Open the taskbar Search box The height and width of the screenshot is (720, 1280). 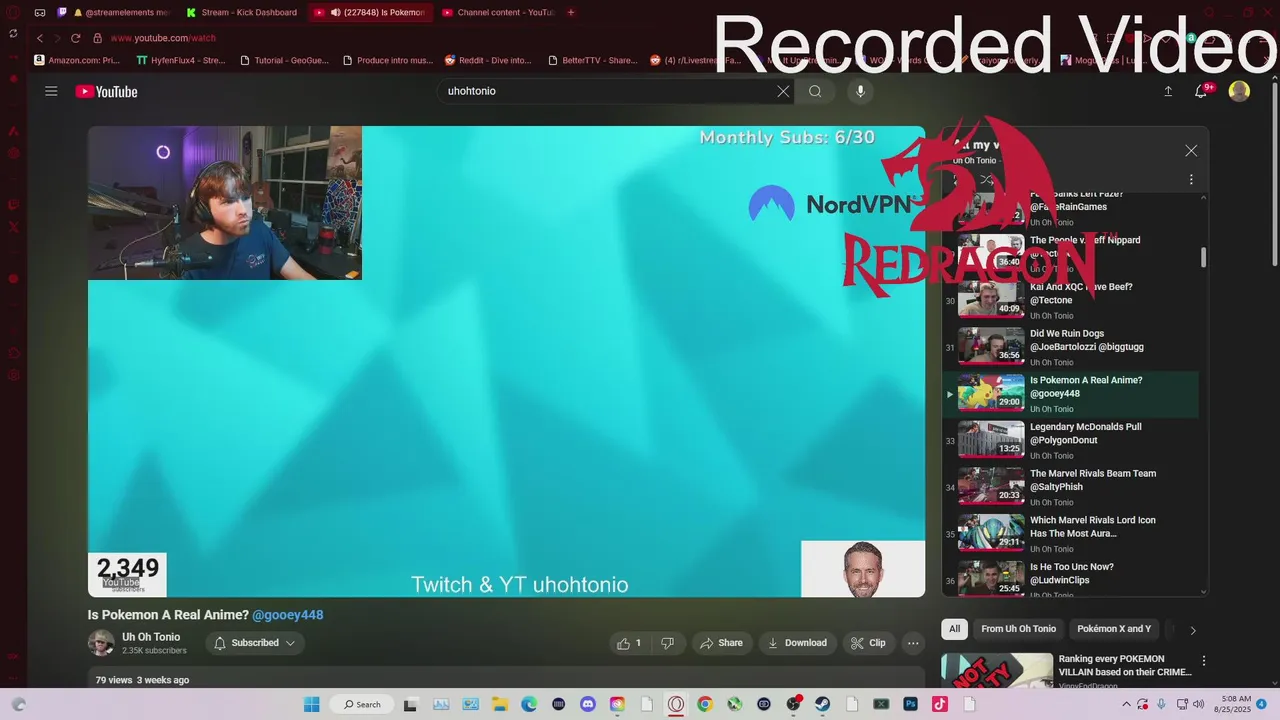(x=362, y=704)
